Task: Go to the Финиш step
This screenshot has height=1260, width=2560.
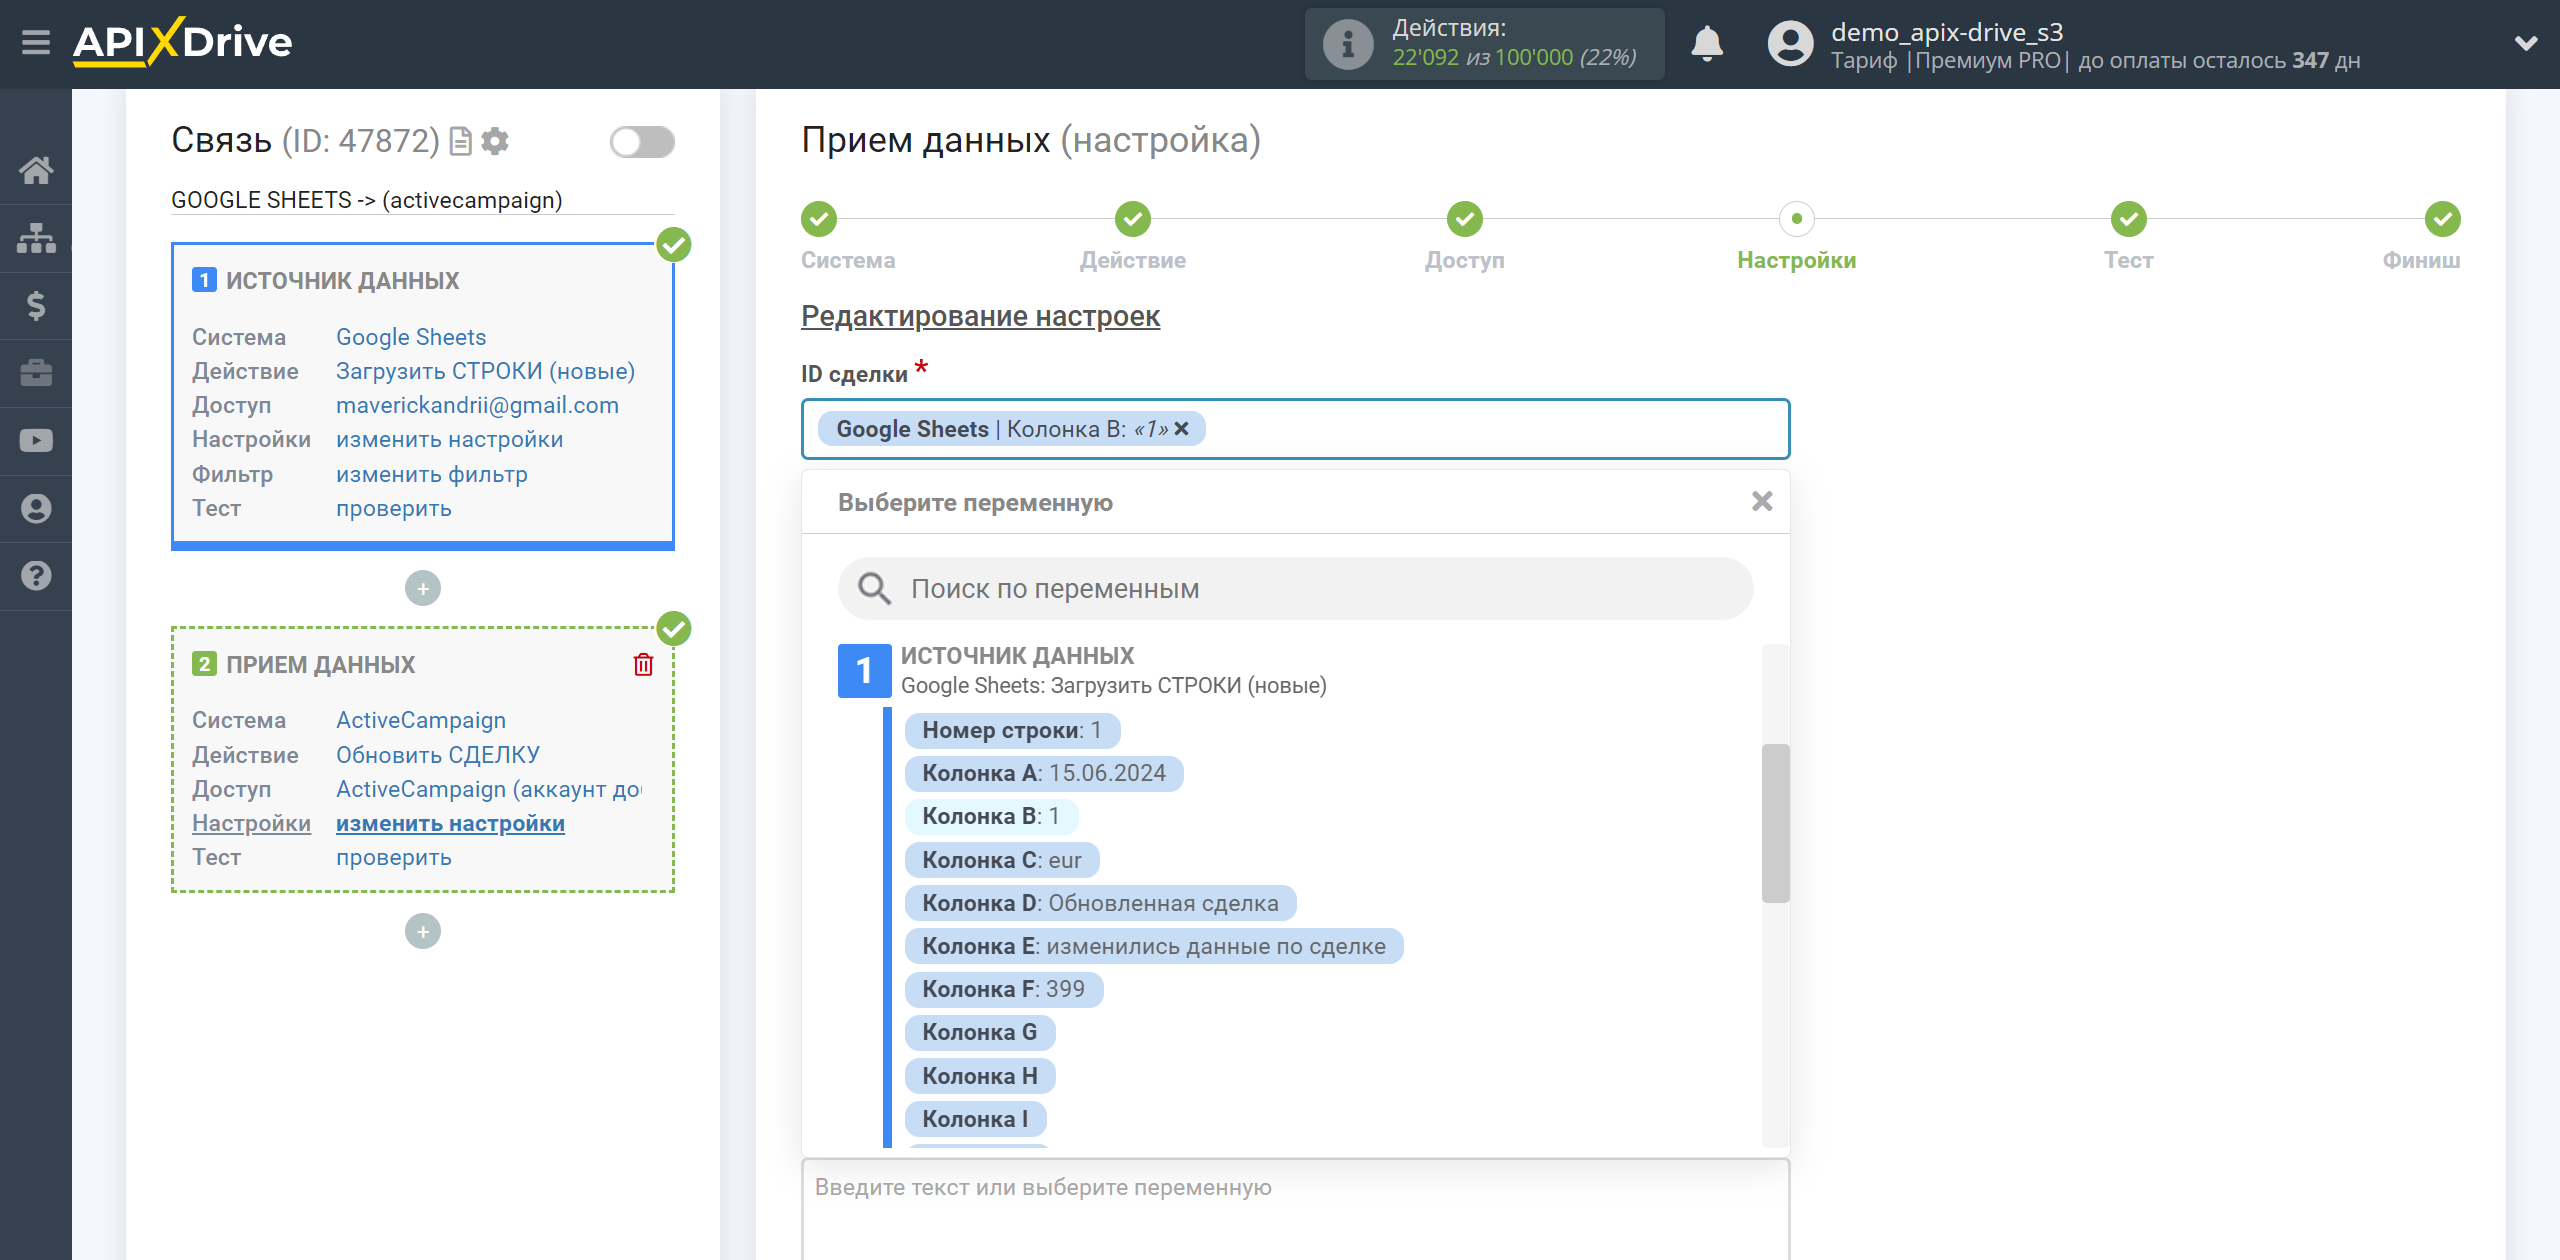Action: [x=2443, y=219]
